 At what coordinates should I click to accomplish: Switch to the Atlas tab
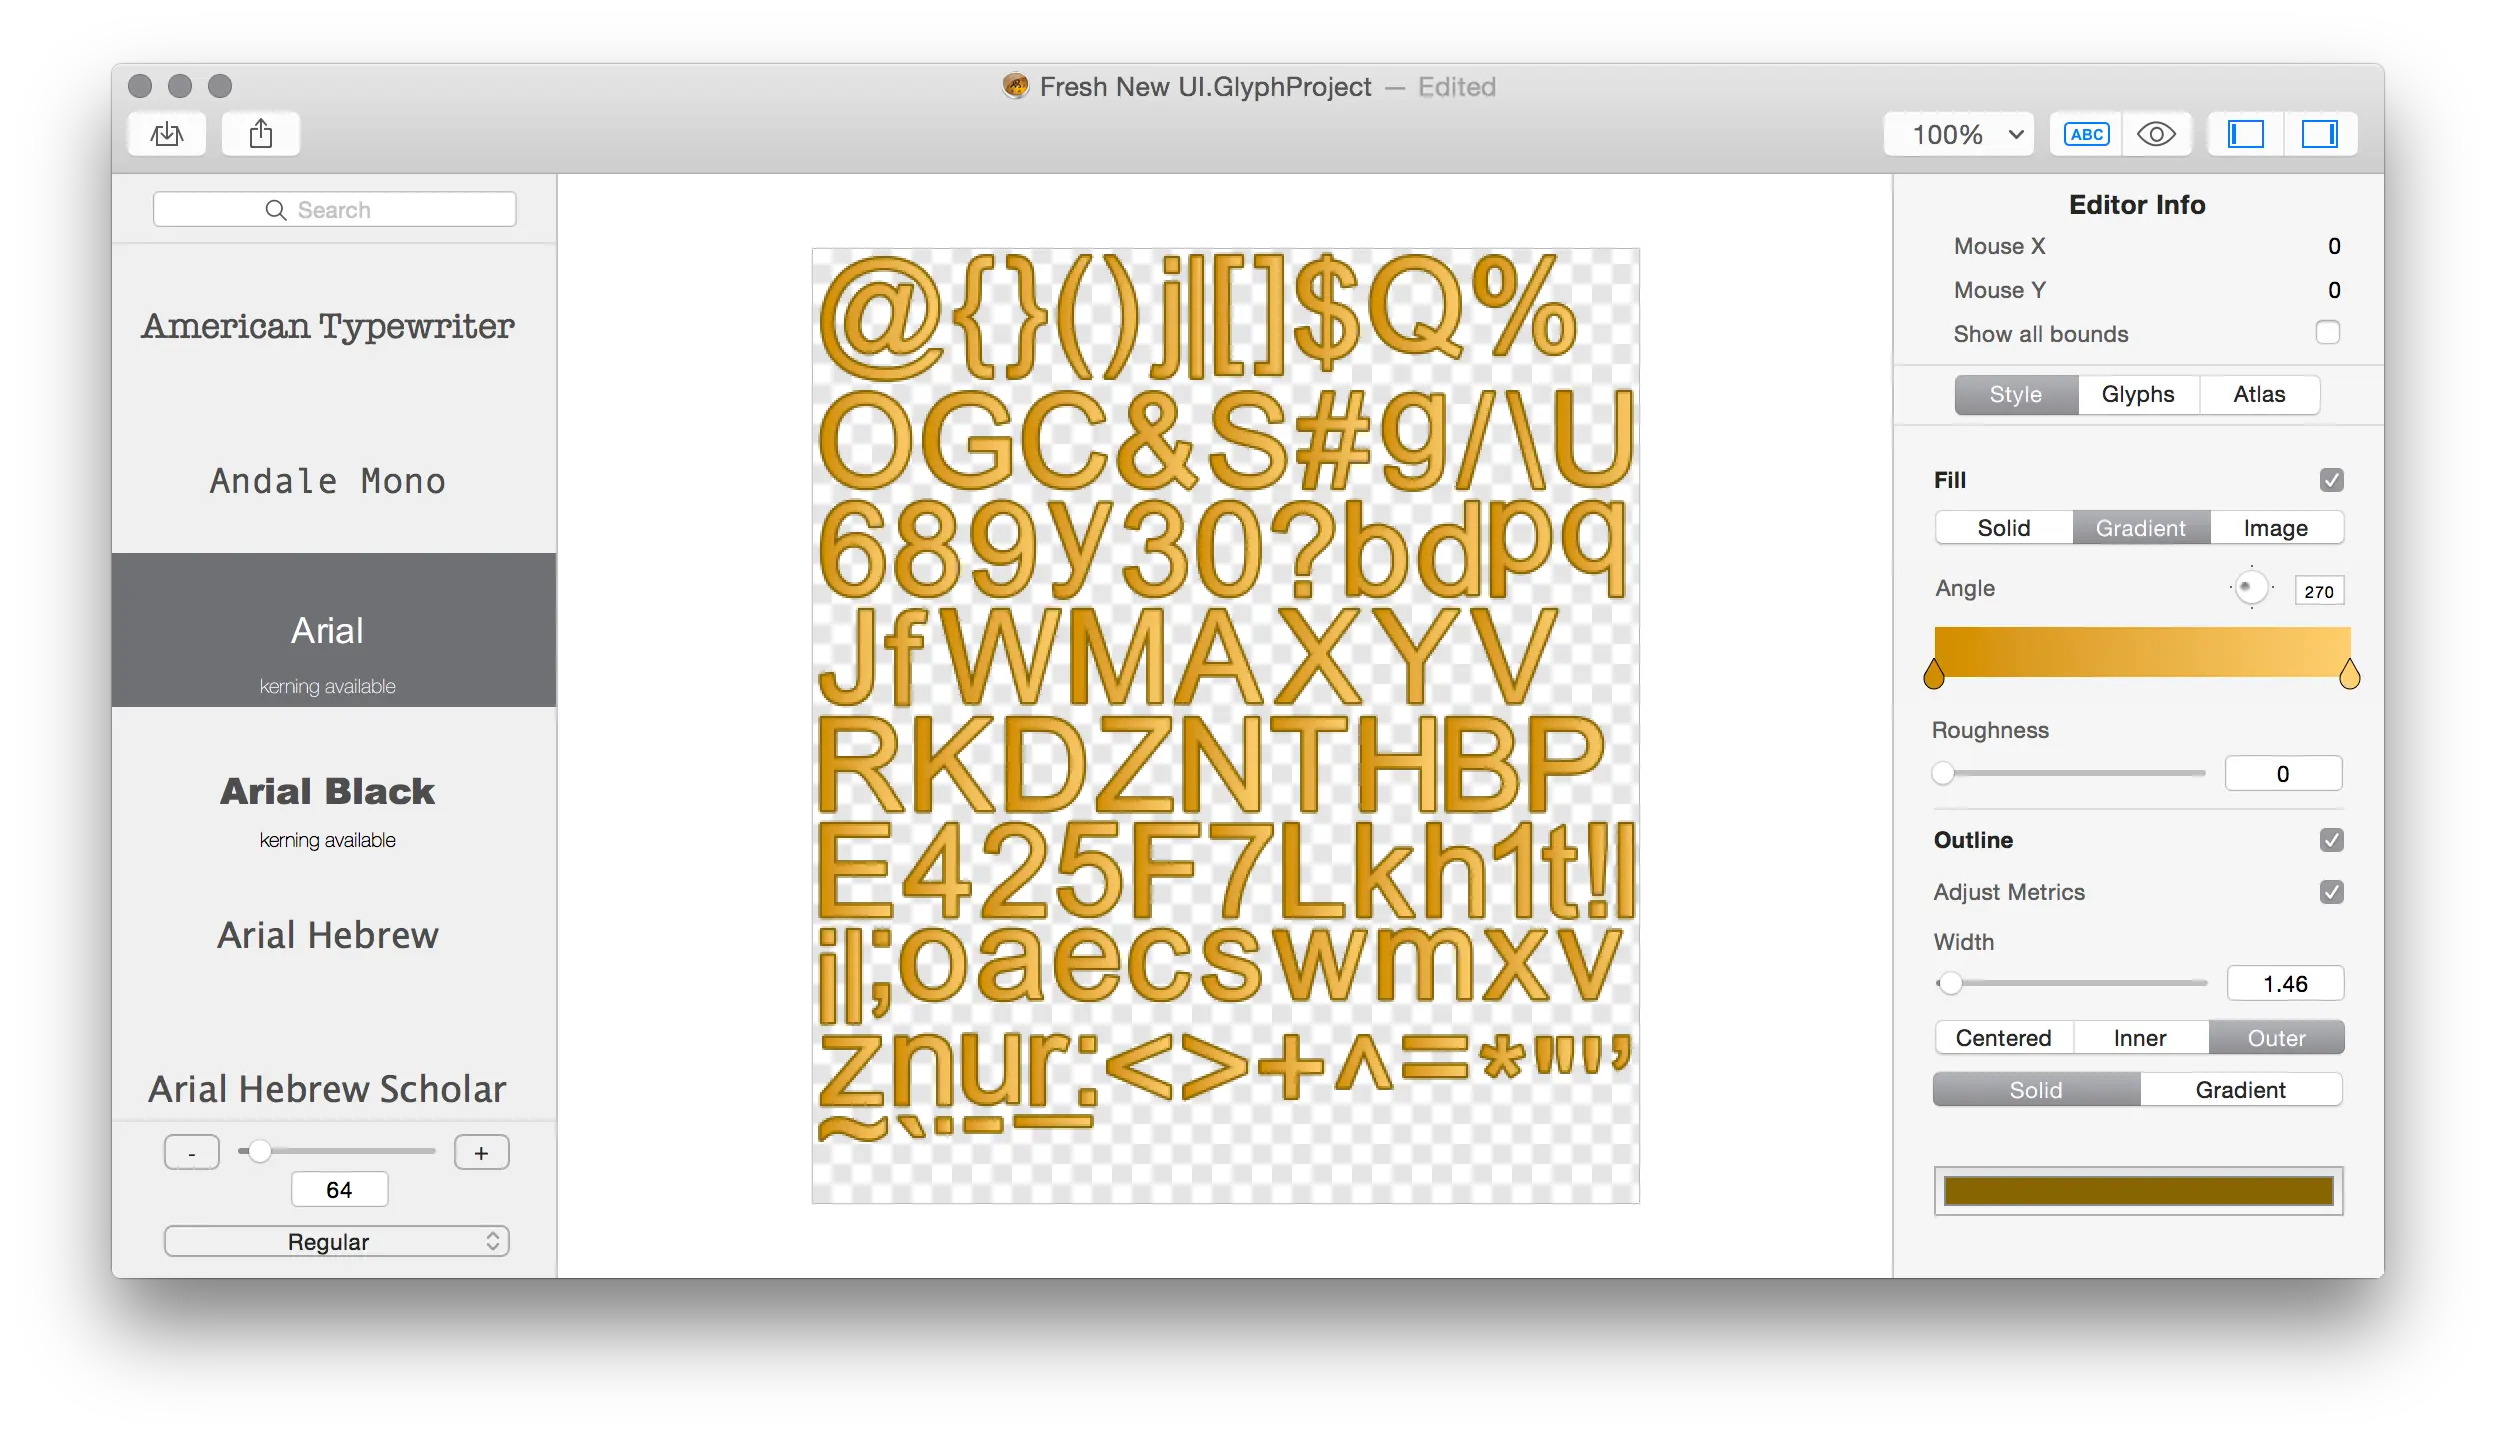click(x=2259, y=394)
